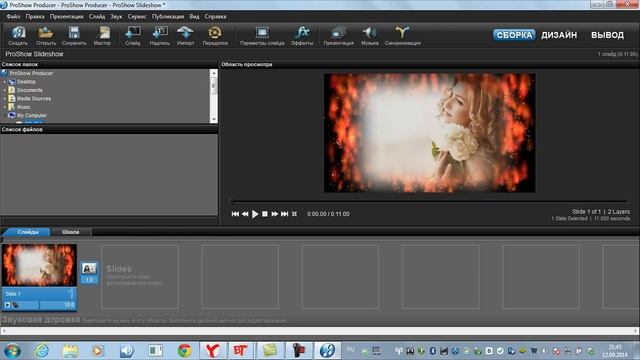This screenshot has height=360, width=640.
Task: Toggle full screen preview icon
Action: 294,214
